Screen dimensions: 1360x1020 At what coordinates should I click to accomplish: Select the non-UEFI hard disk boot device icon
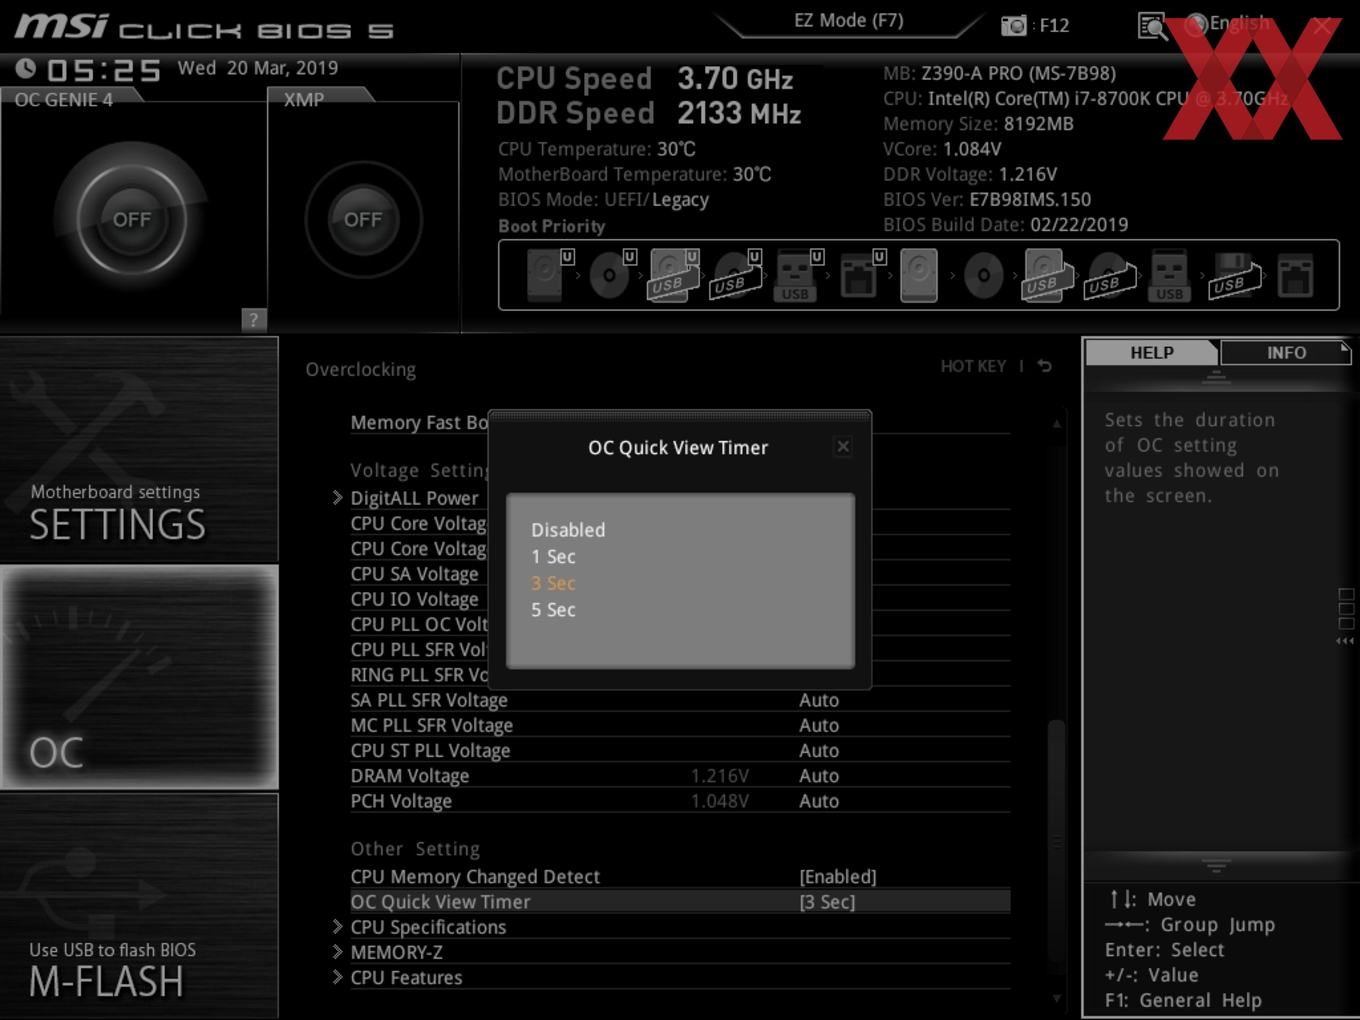coord(918,275)
